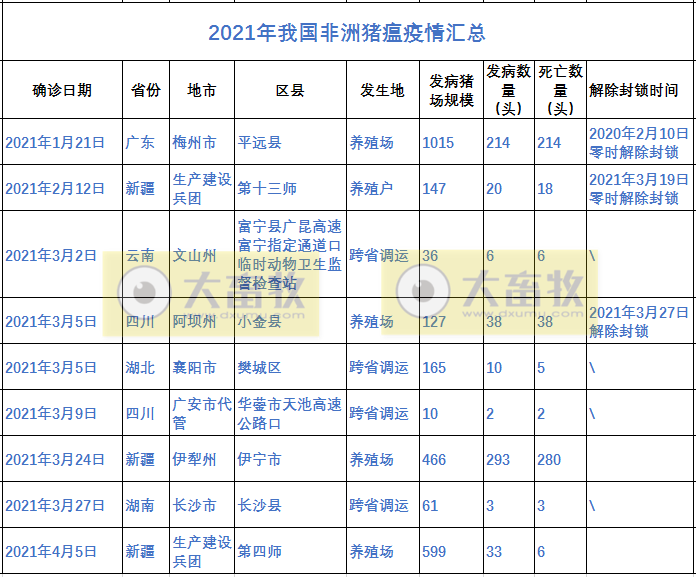
Task: Click the 2021年3月27日解除封锁 cell
Action: (x=639, y=321)
